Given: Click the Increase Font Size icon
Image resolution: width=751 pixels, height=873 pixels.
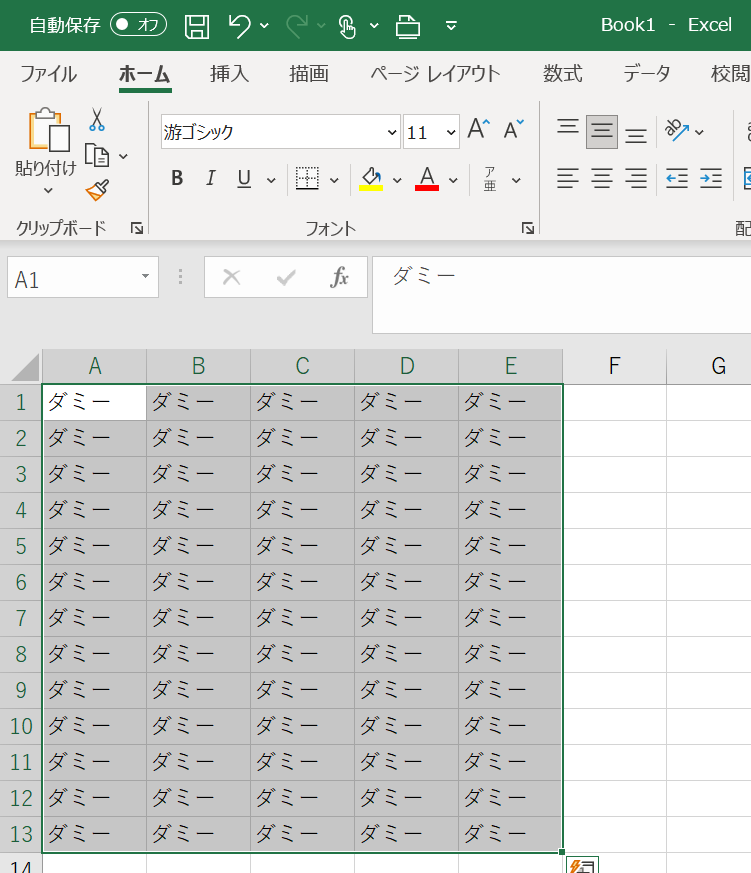Looking at the screenshot, I should (478, 130).
